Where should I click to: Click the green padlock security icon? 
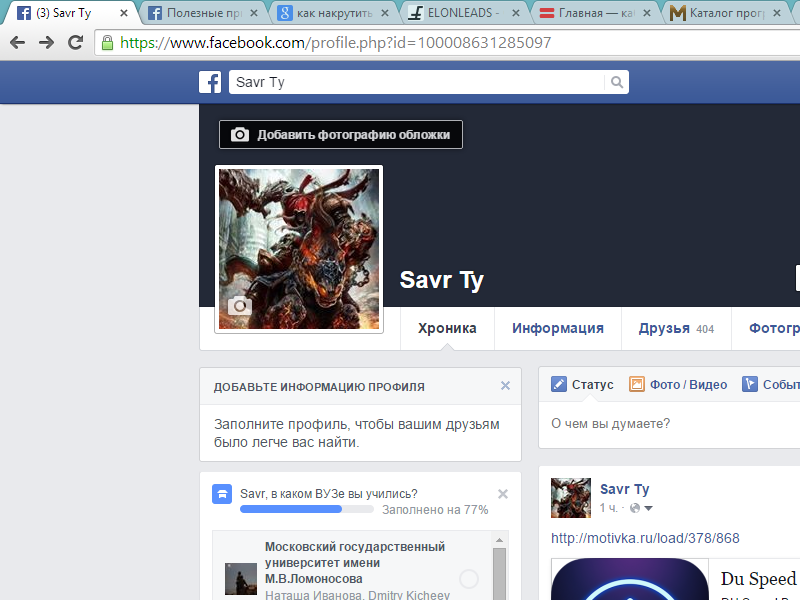pos(107,43)
